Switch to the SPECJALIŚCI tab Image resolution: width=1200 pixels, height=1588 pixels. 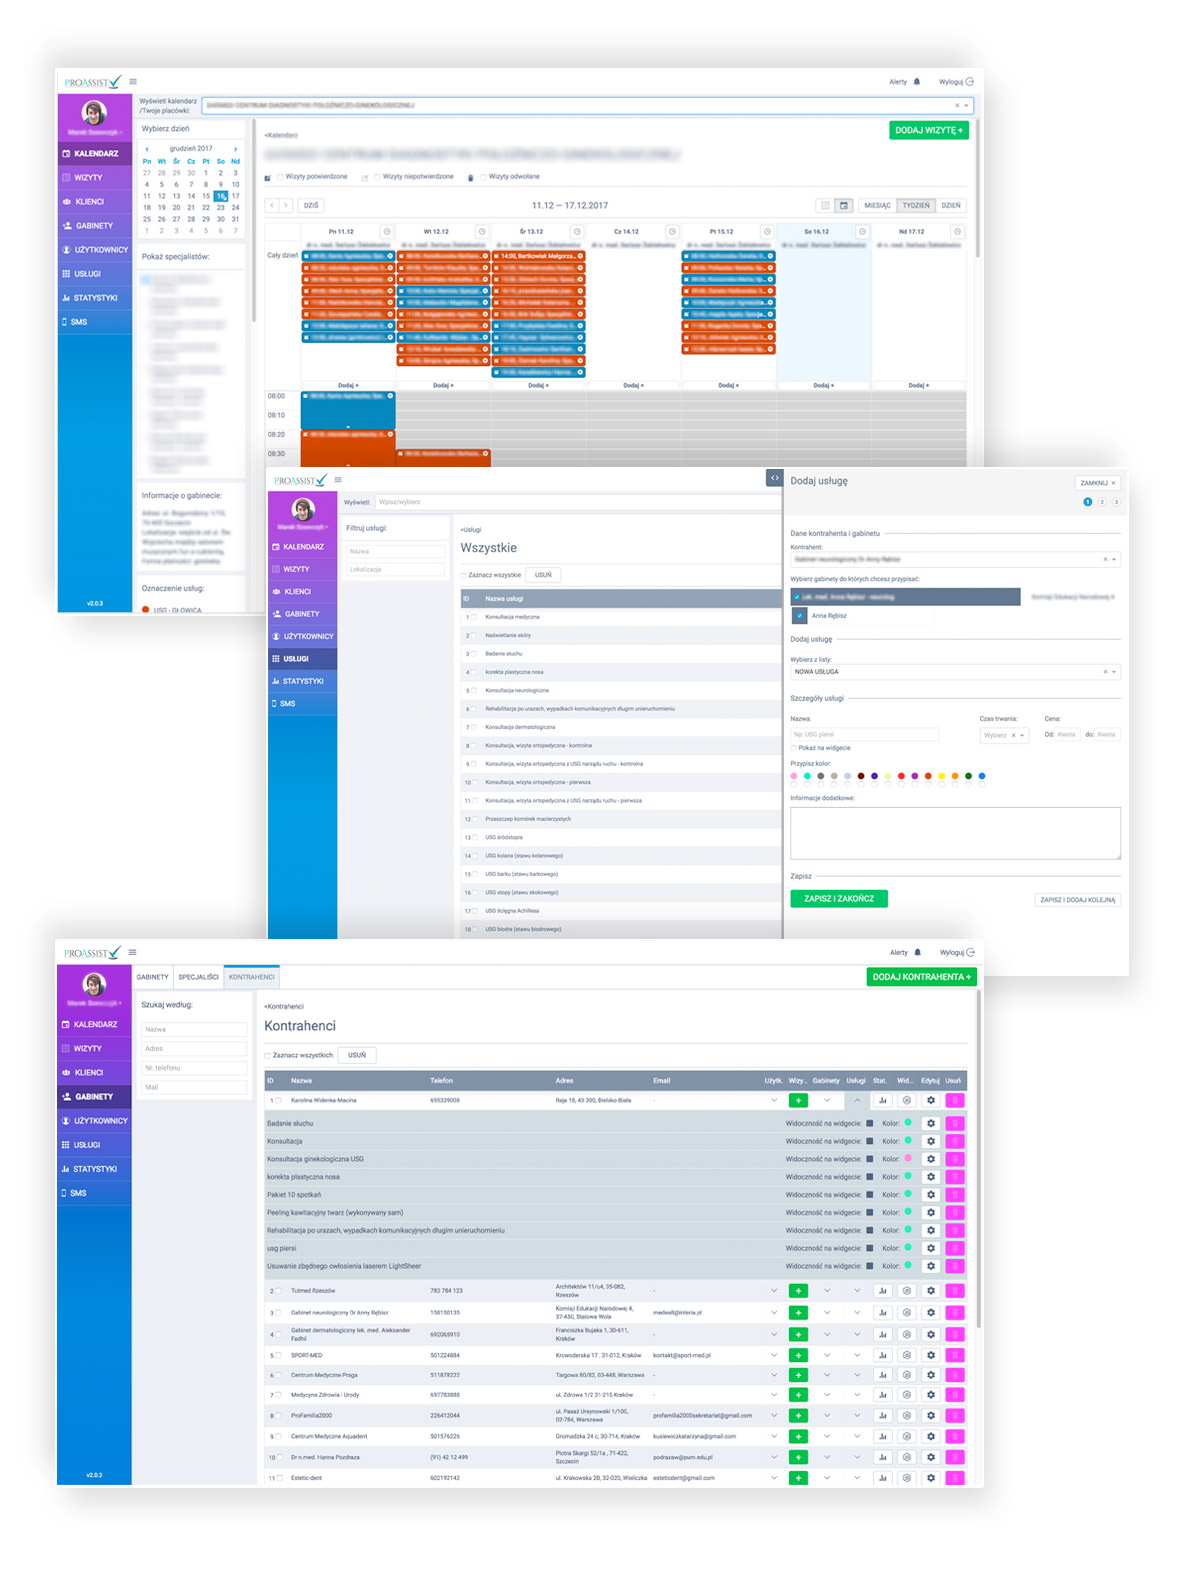[198, 977]
